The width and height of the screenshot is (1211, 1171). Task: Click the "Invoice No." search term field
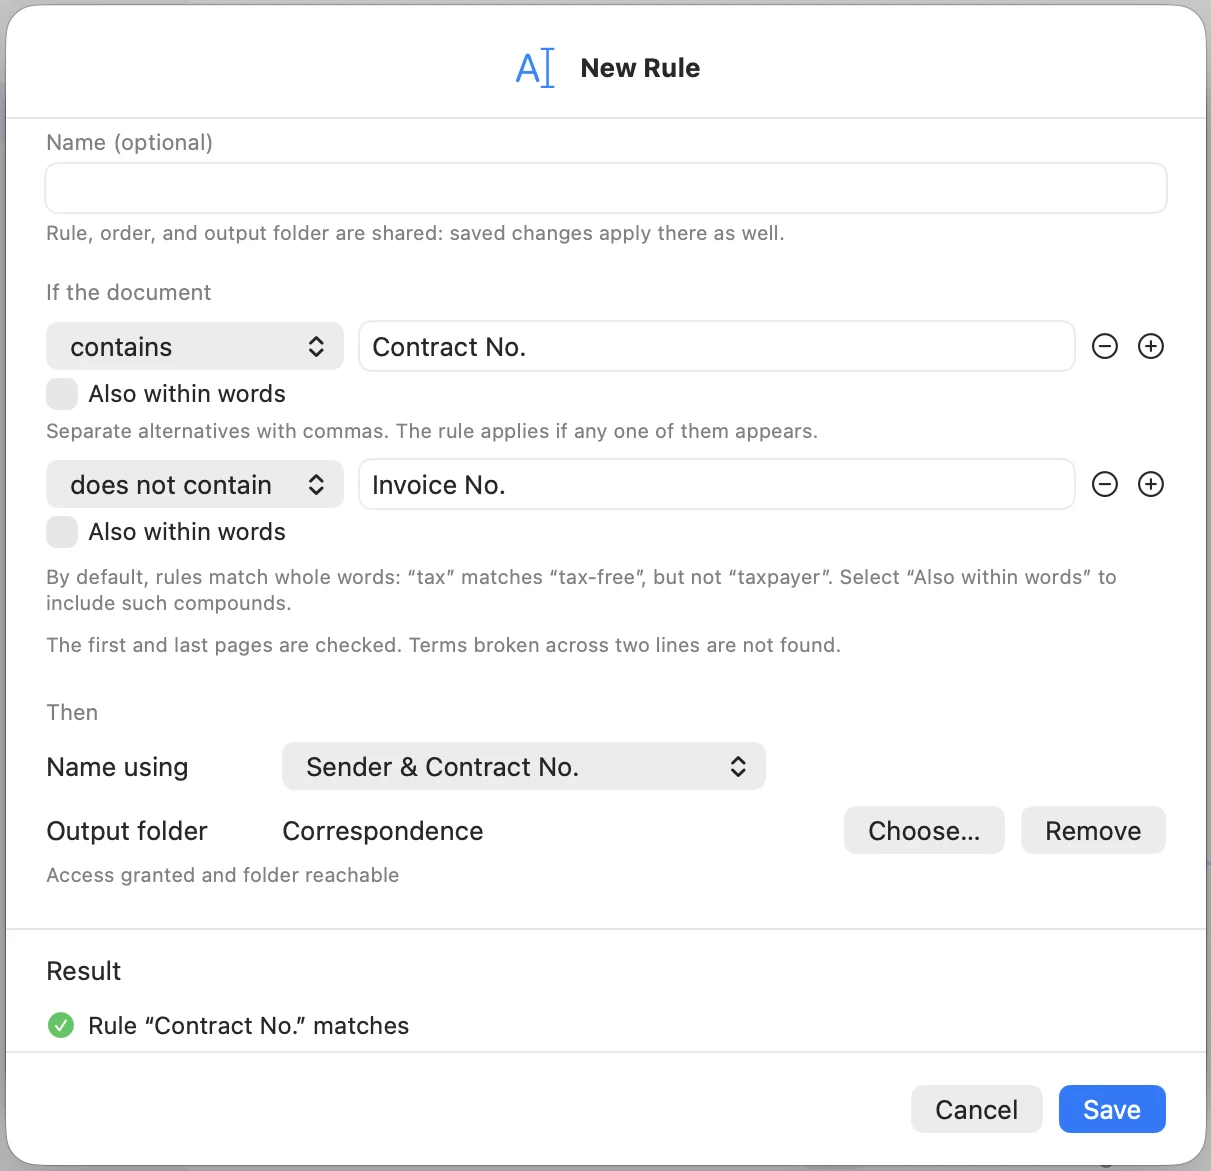tap(717, 485)
